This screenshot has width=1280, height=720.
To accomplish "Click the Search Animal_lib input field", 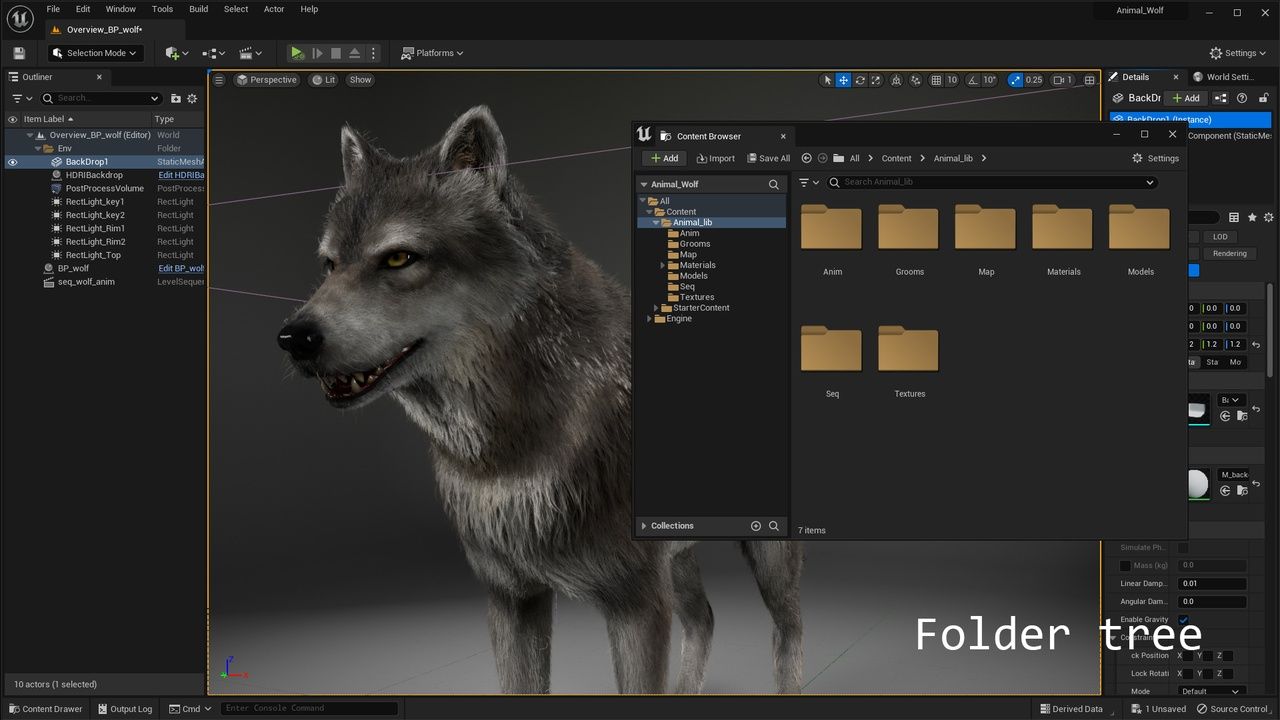I will (990, 182).
